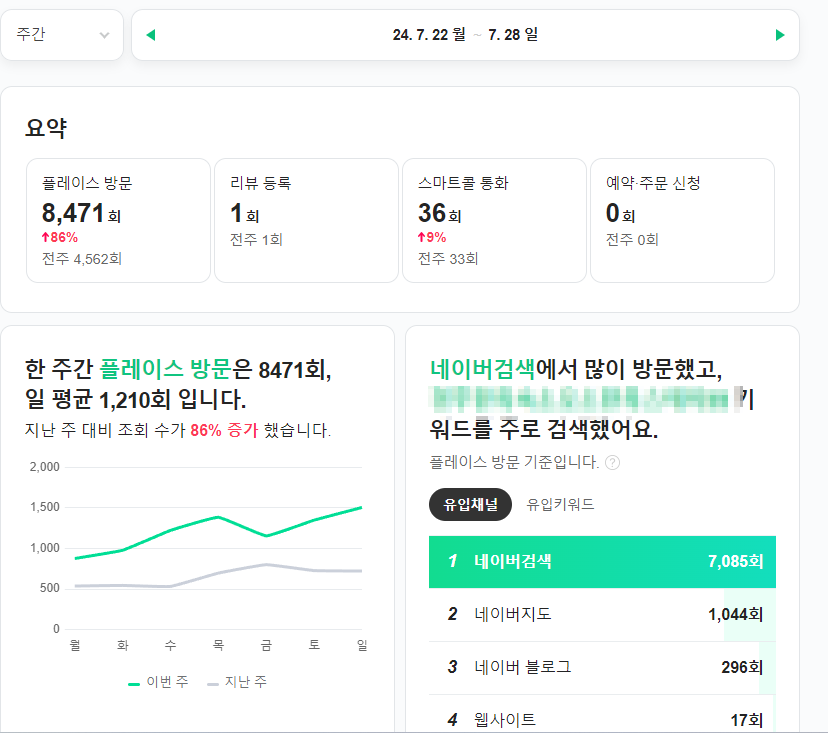Switch to the 유입키워드 tab
The image size is (828, 733).
pyautogui.click(x=560, y=504)
